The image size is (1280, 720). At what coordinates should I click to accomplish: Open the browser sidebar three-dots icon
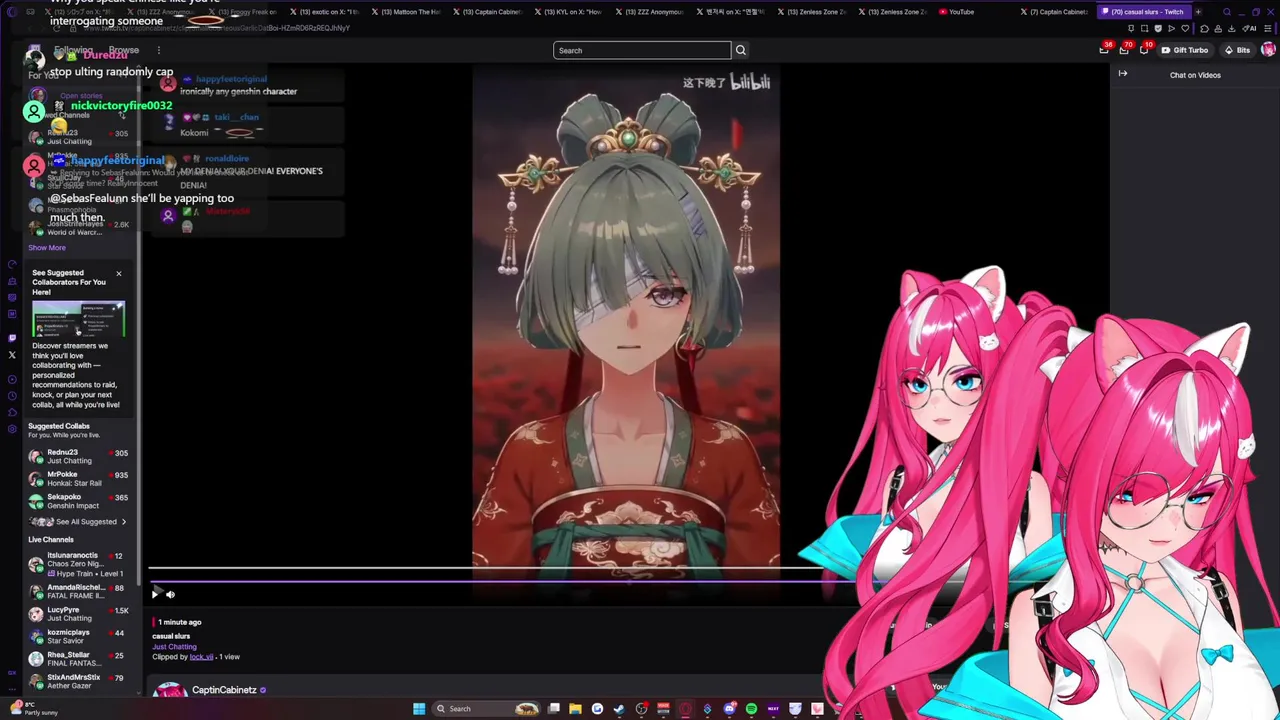(x=12, y=689)
